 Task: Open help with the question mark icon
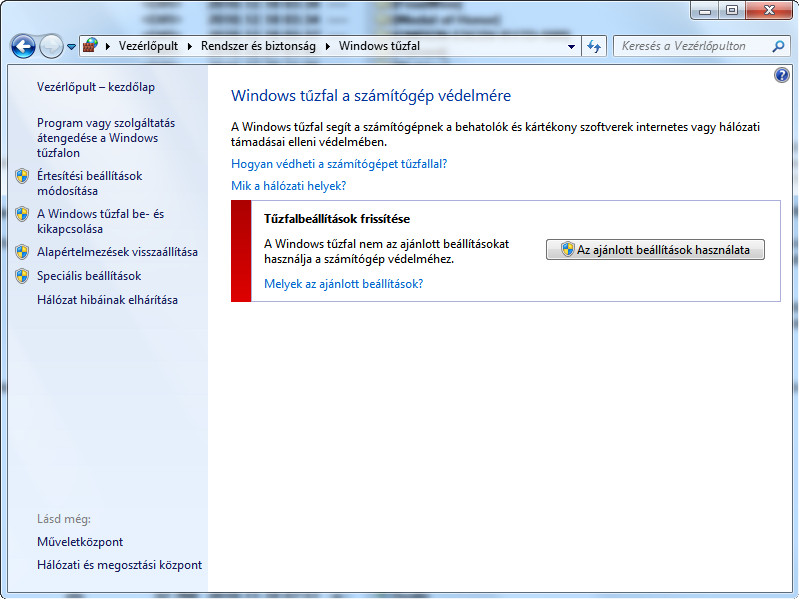pyautogui.click(x=782, y=75)
